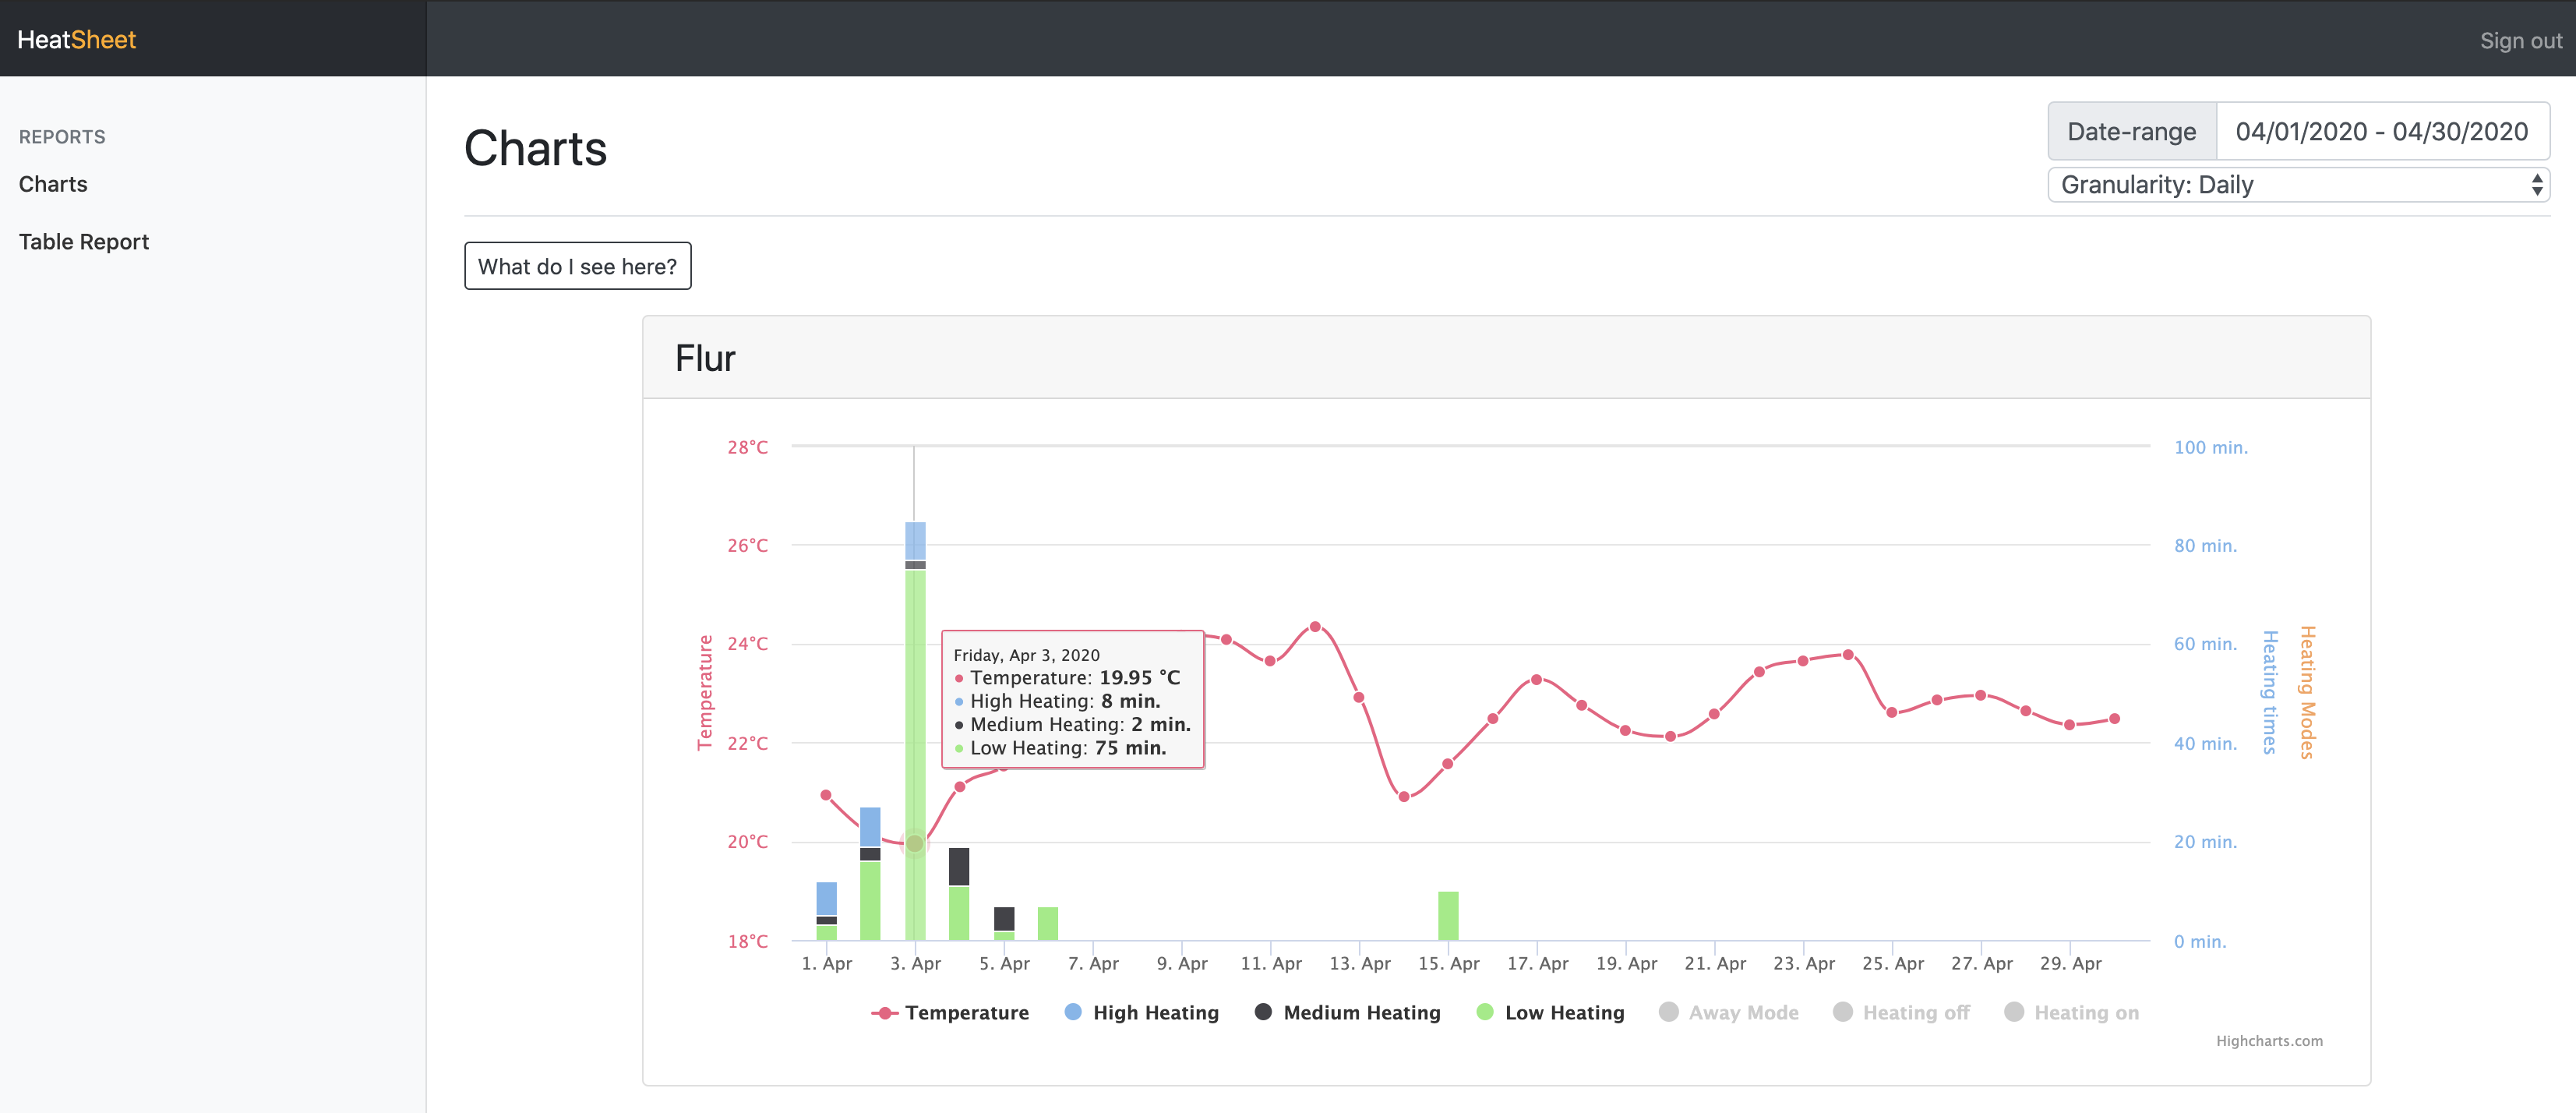Open the HeatSheet home logo
The height and width of the screenshot is (1113, 2576).
[x=77, y=39]
